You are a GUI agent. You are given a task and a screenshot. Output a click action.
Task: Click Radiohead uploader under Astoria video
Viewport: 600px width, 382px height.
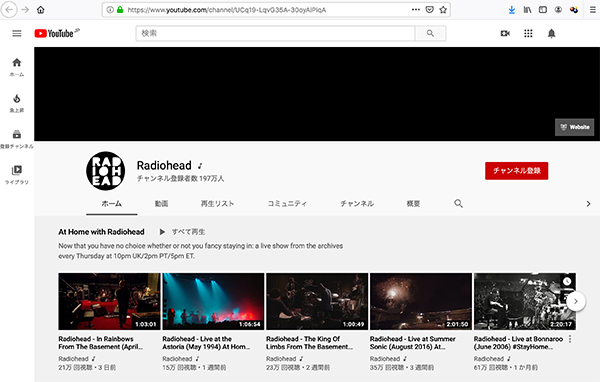point(177,359)
